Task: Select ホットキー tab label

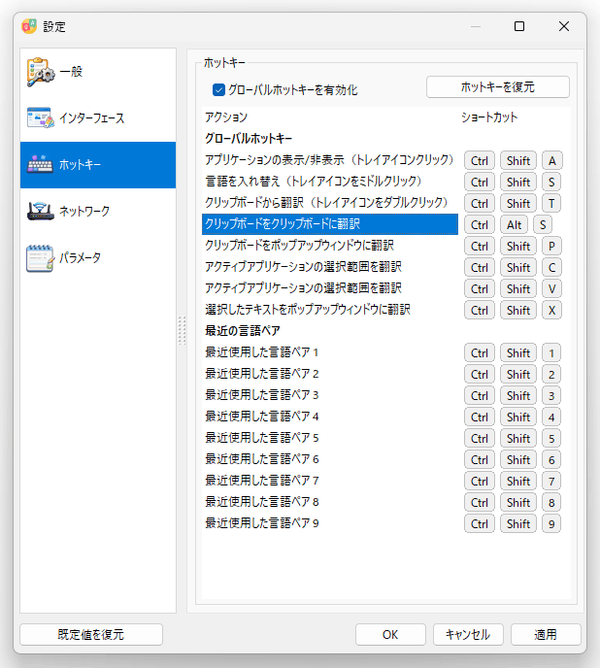Action: (80, 164)
